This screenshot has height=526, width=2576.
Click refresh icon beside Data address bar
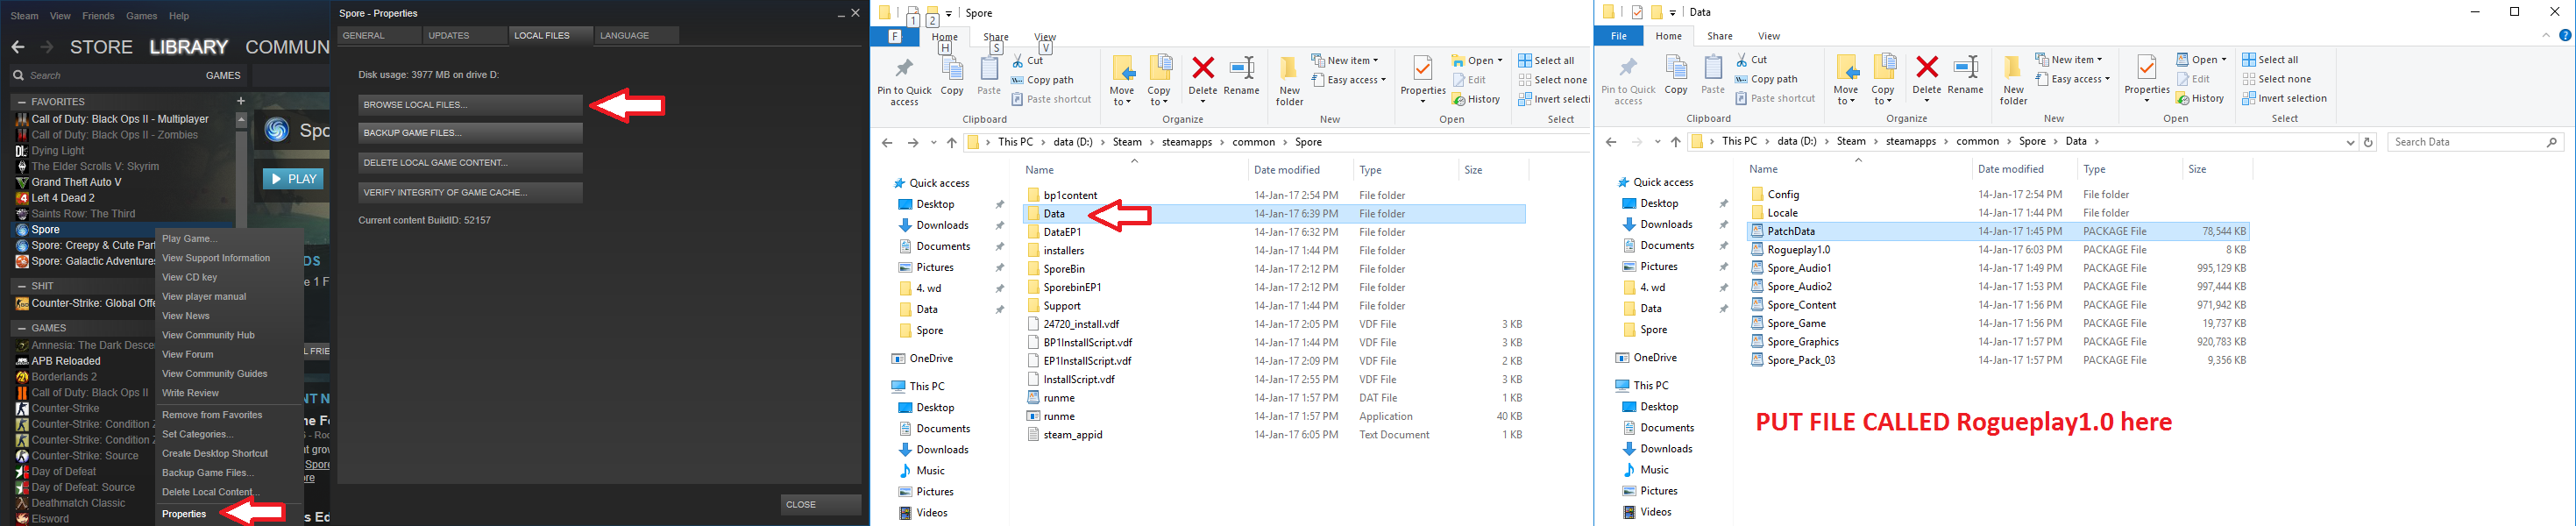2367,142
